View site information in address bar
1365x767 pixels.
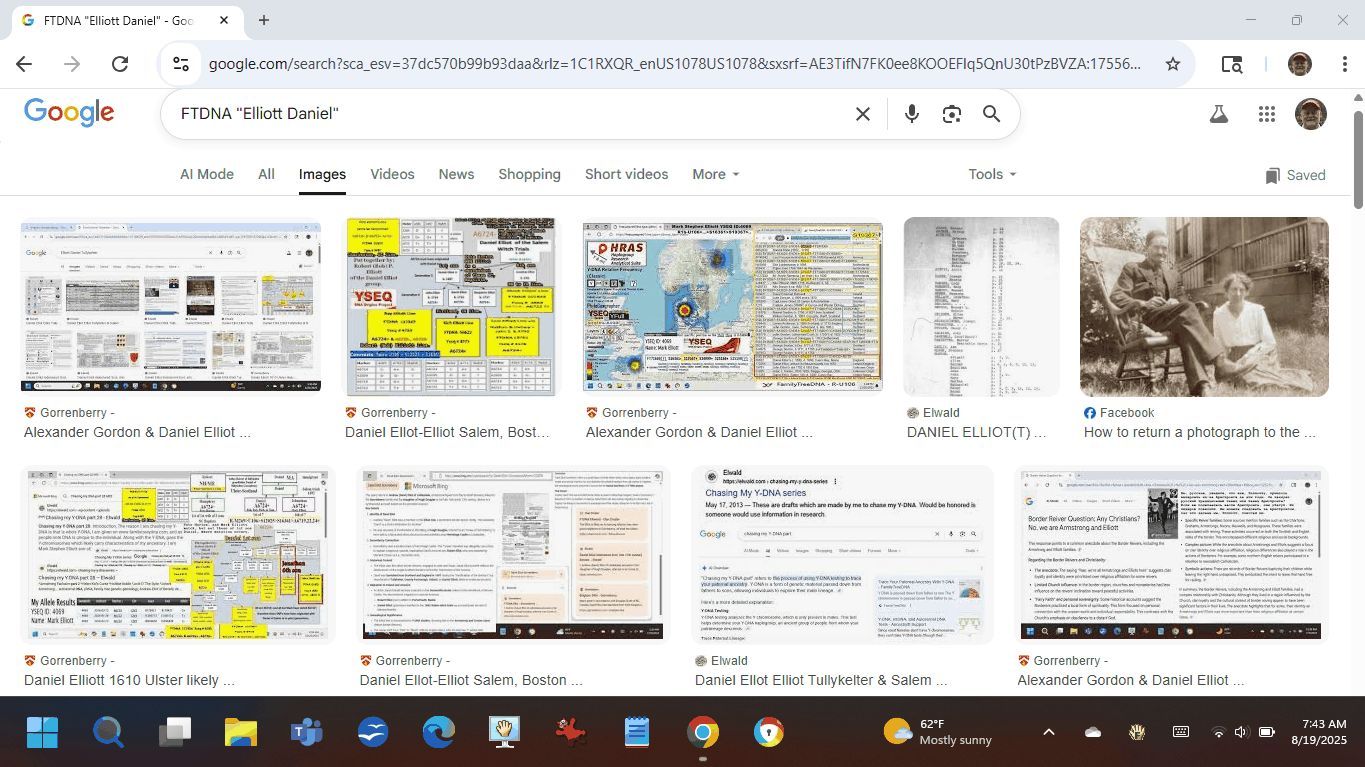point(181,64)
